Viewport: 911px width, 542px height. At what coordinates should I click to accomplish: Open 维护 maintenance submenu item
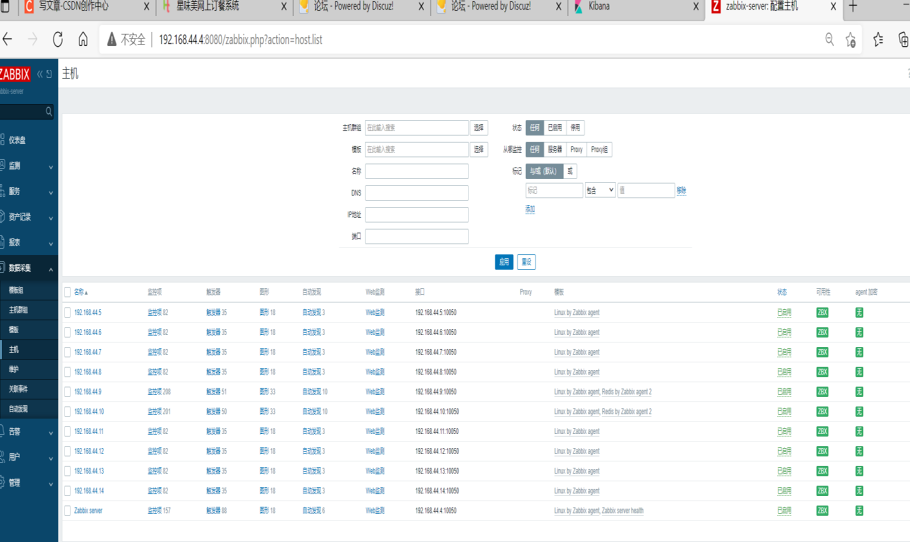14,369
